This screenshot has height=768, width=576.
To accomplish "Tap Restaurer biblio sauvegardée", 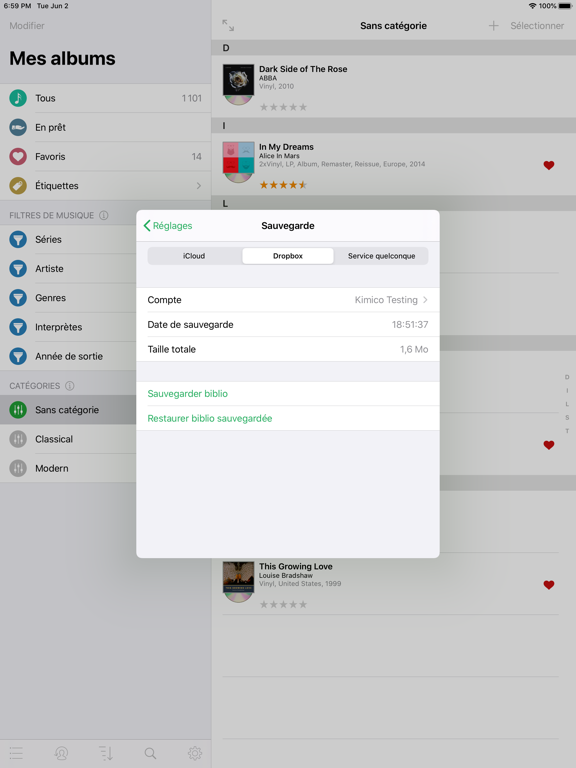I will point(210,418).
